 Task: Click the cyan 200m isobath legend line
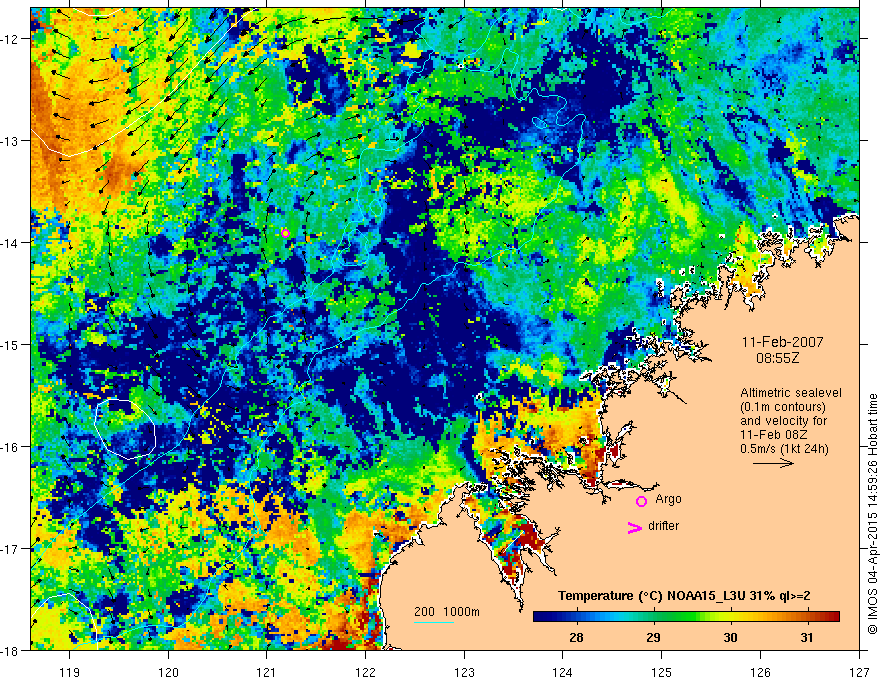click(434, 622)
